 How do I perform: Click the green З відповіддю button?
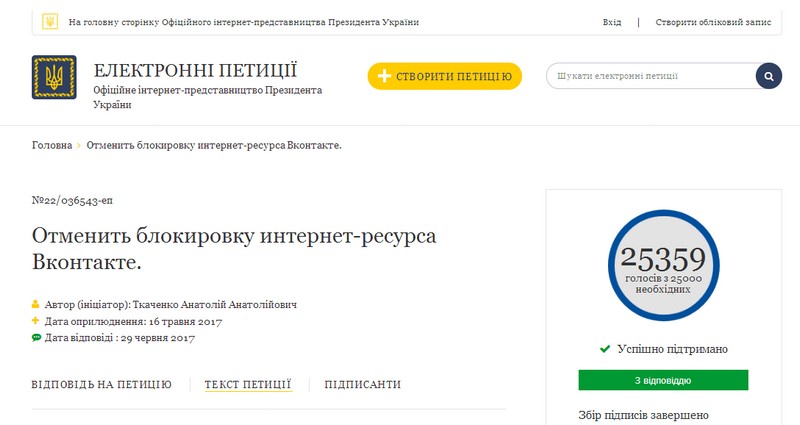click(663, 381)
